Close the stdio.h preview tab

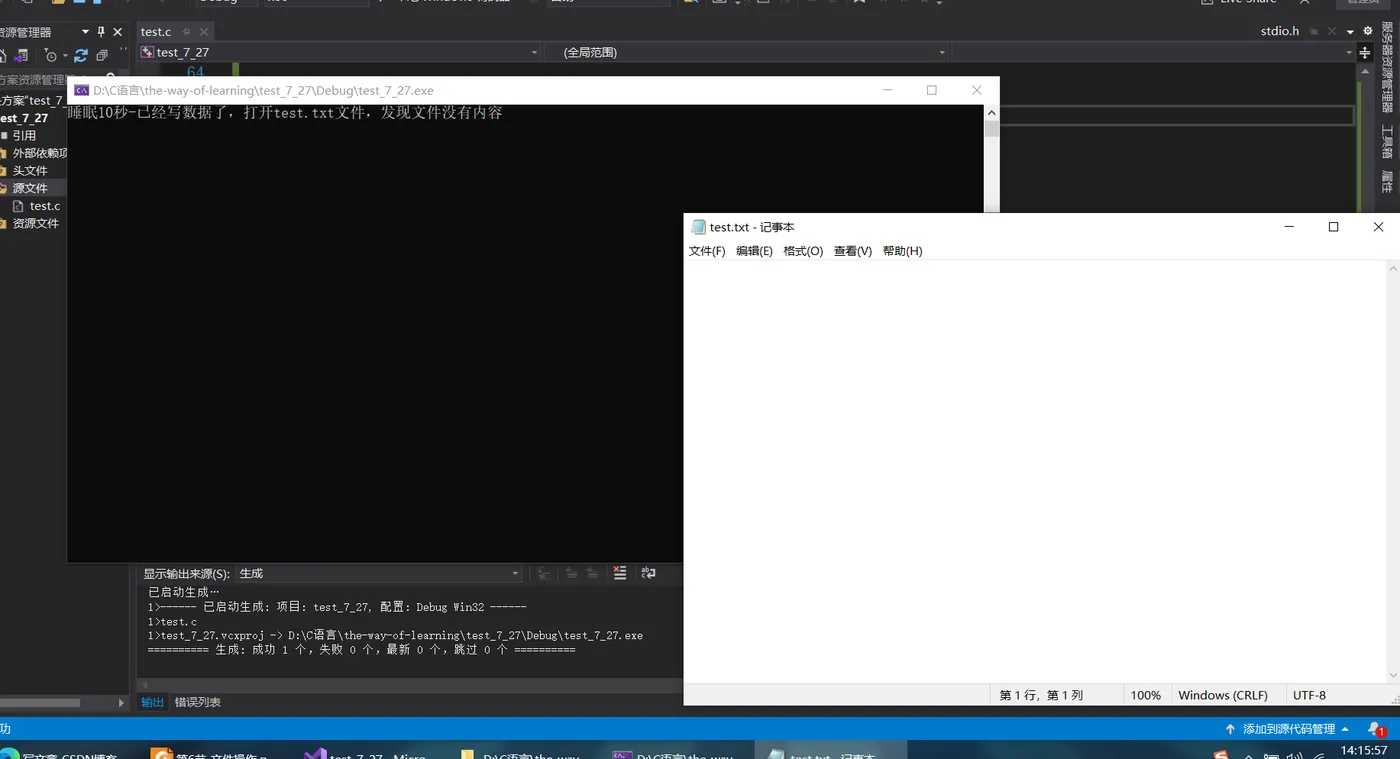[1332, 32]
